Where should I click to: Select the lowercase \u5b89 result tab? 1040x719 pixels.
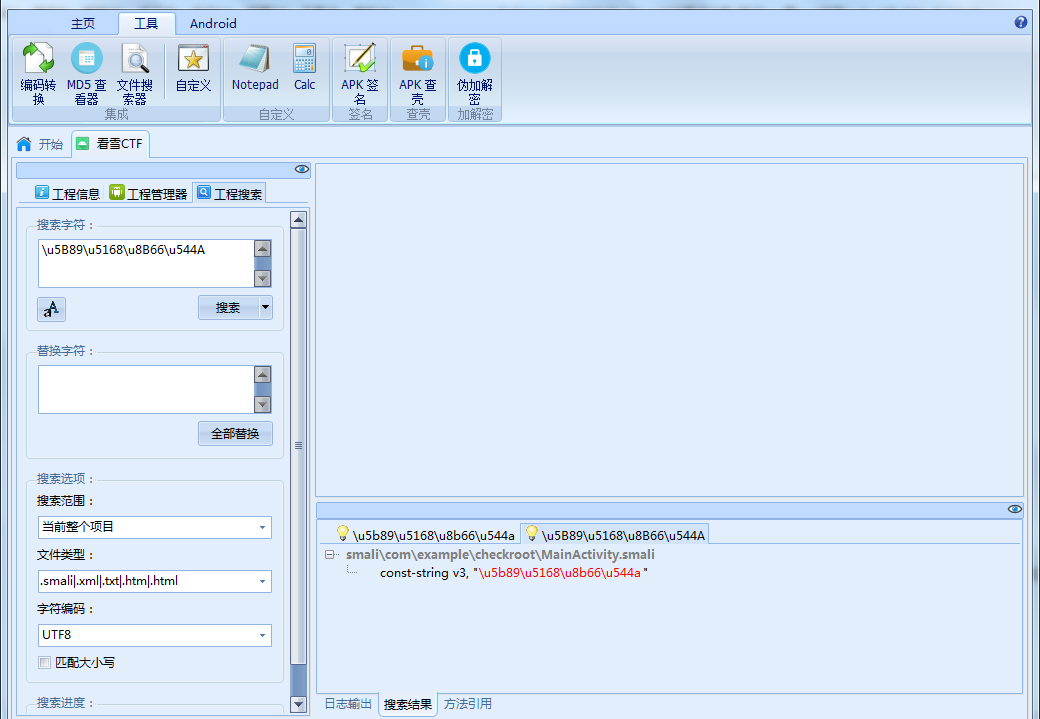(x=425, y=534)
